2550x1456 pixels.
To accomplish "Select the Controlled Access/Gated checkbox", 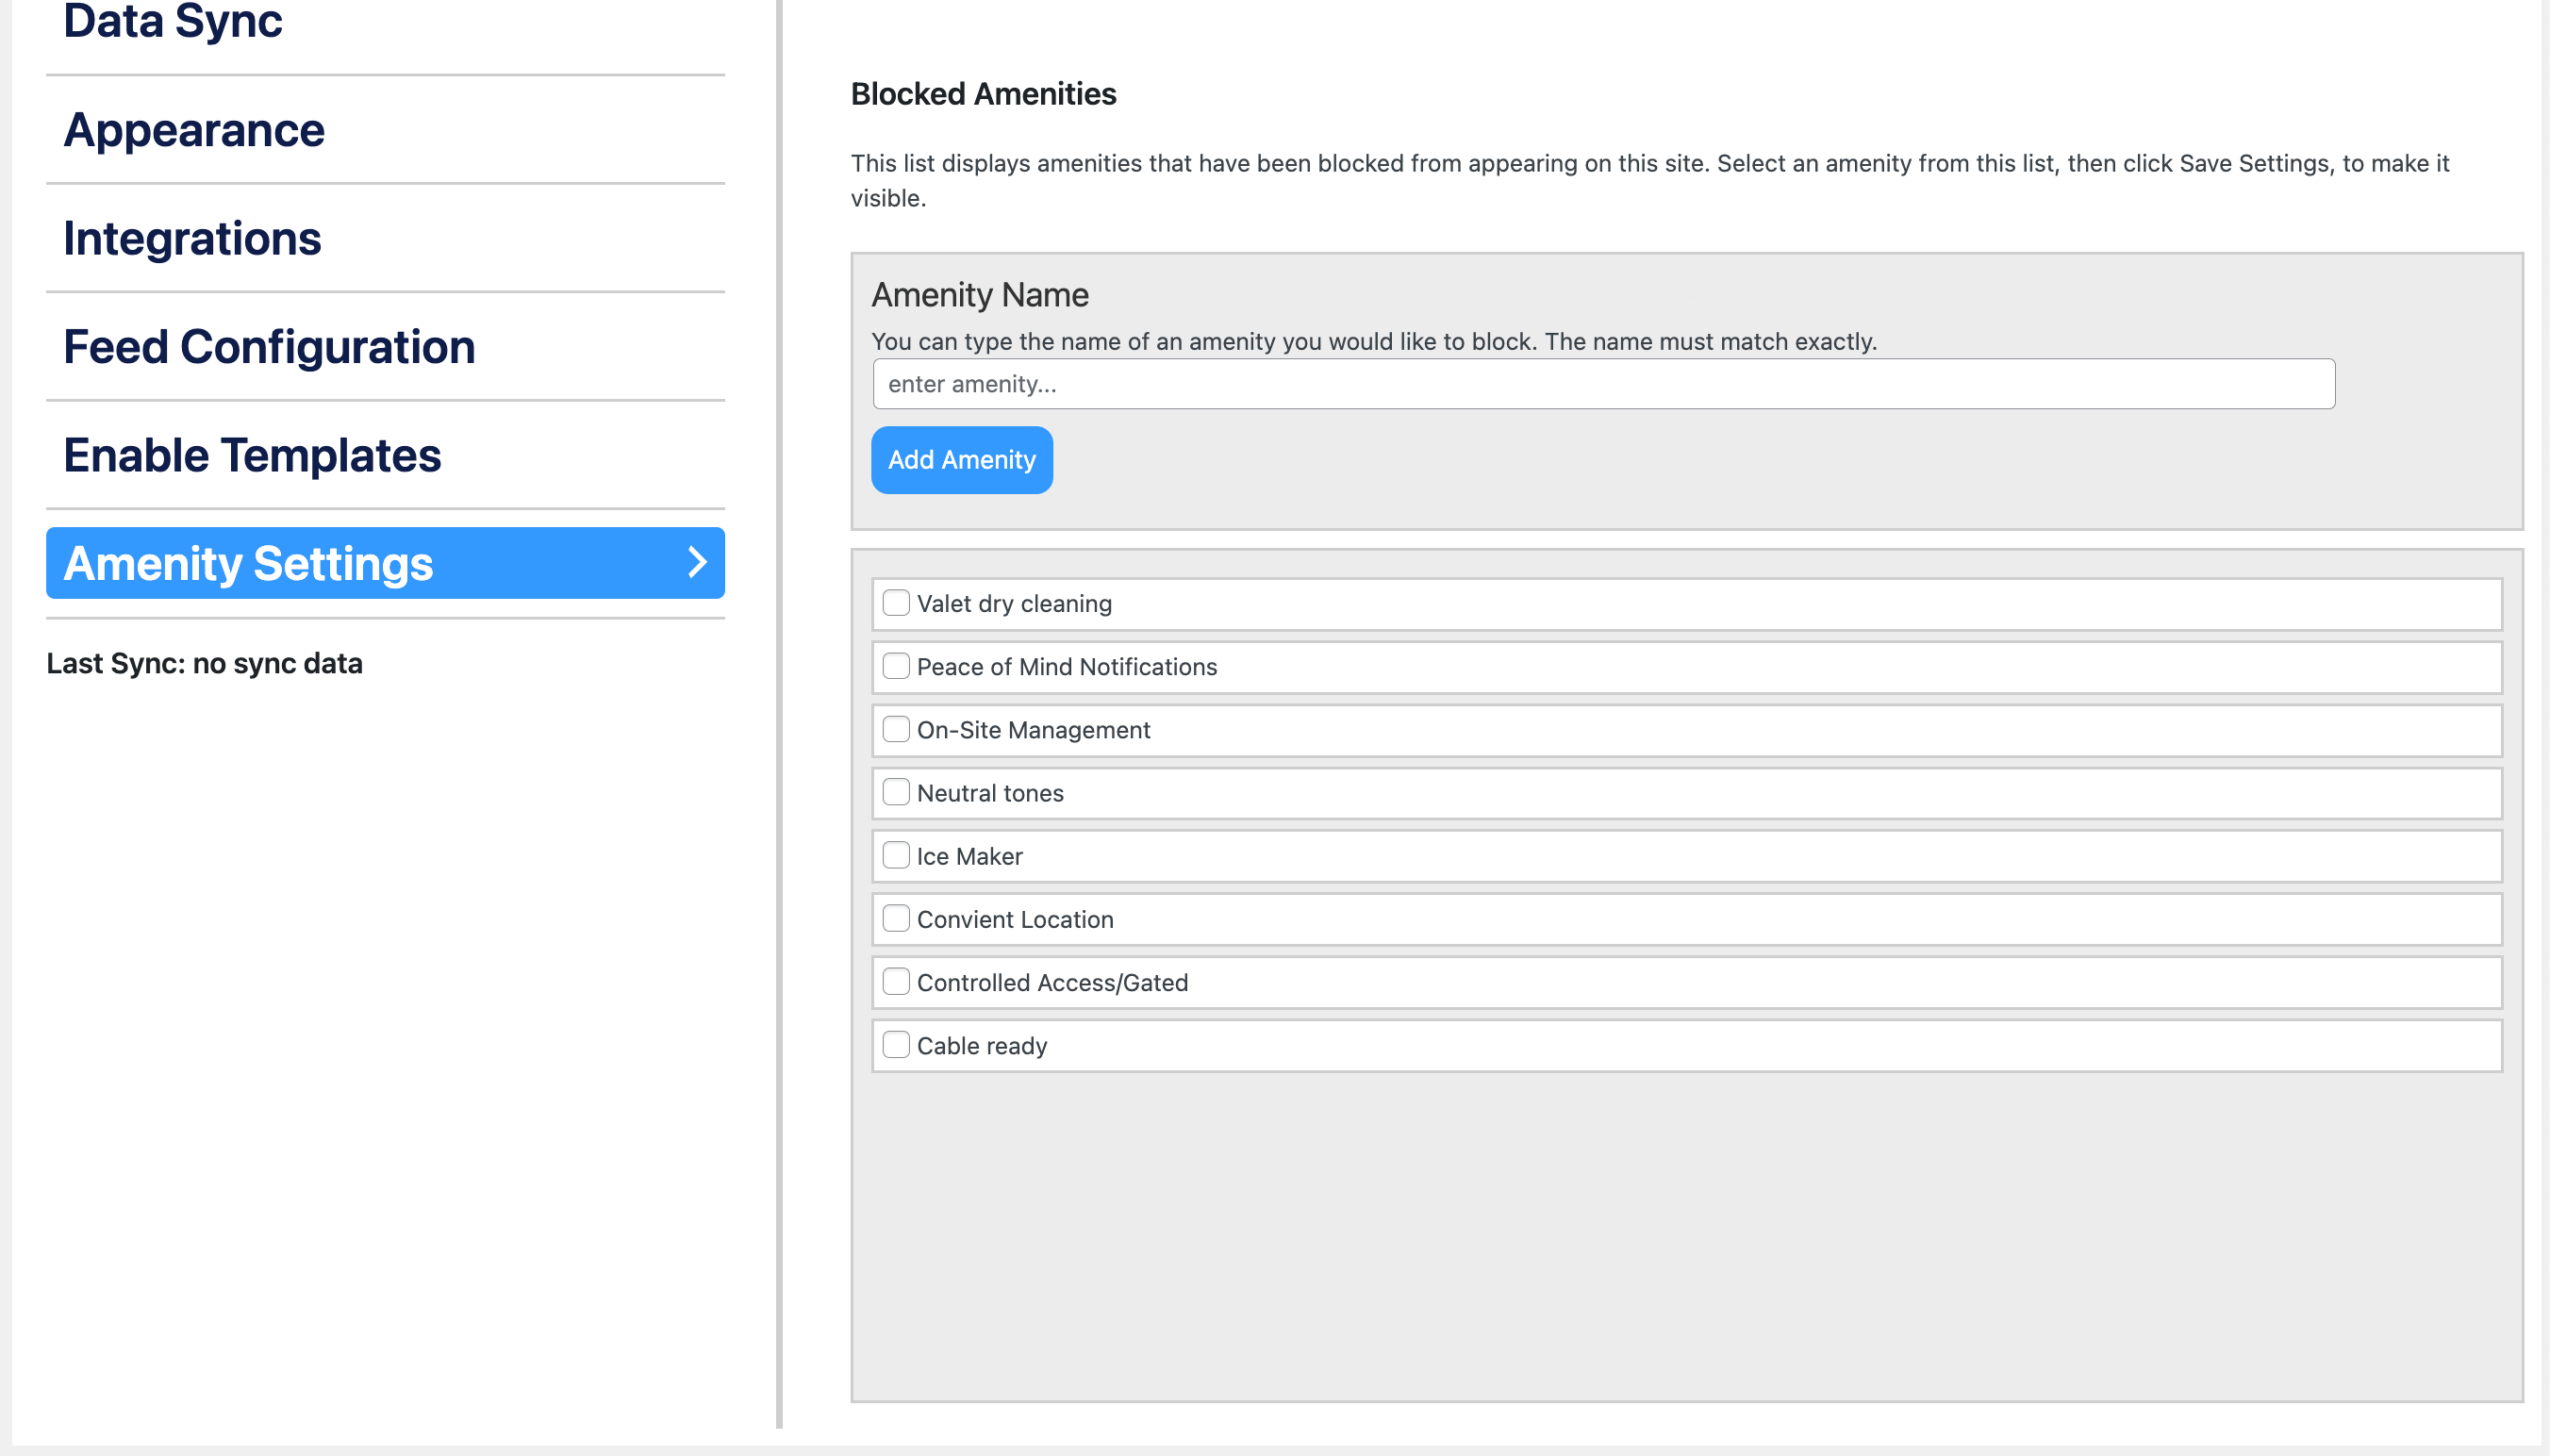I will [896, 981].
